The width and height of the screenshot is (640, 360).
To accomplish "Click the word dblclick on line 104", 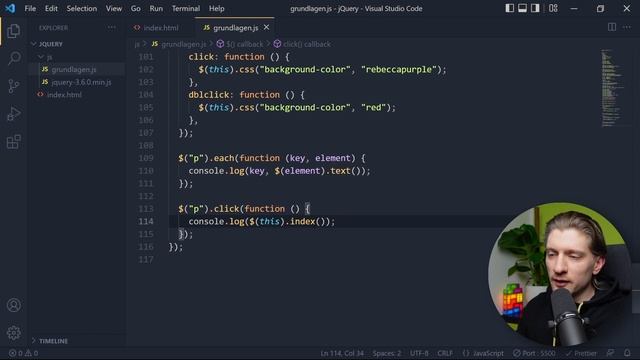I will tap(209, 95).
